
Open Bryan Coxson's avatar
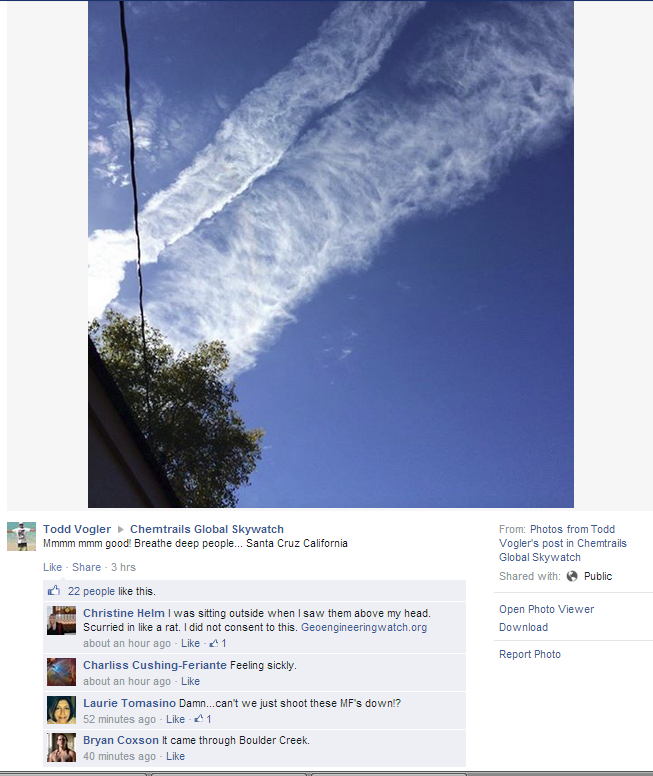click(x=61, y=747)
